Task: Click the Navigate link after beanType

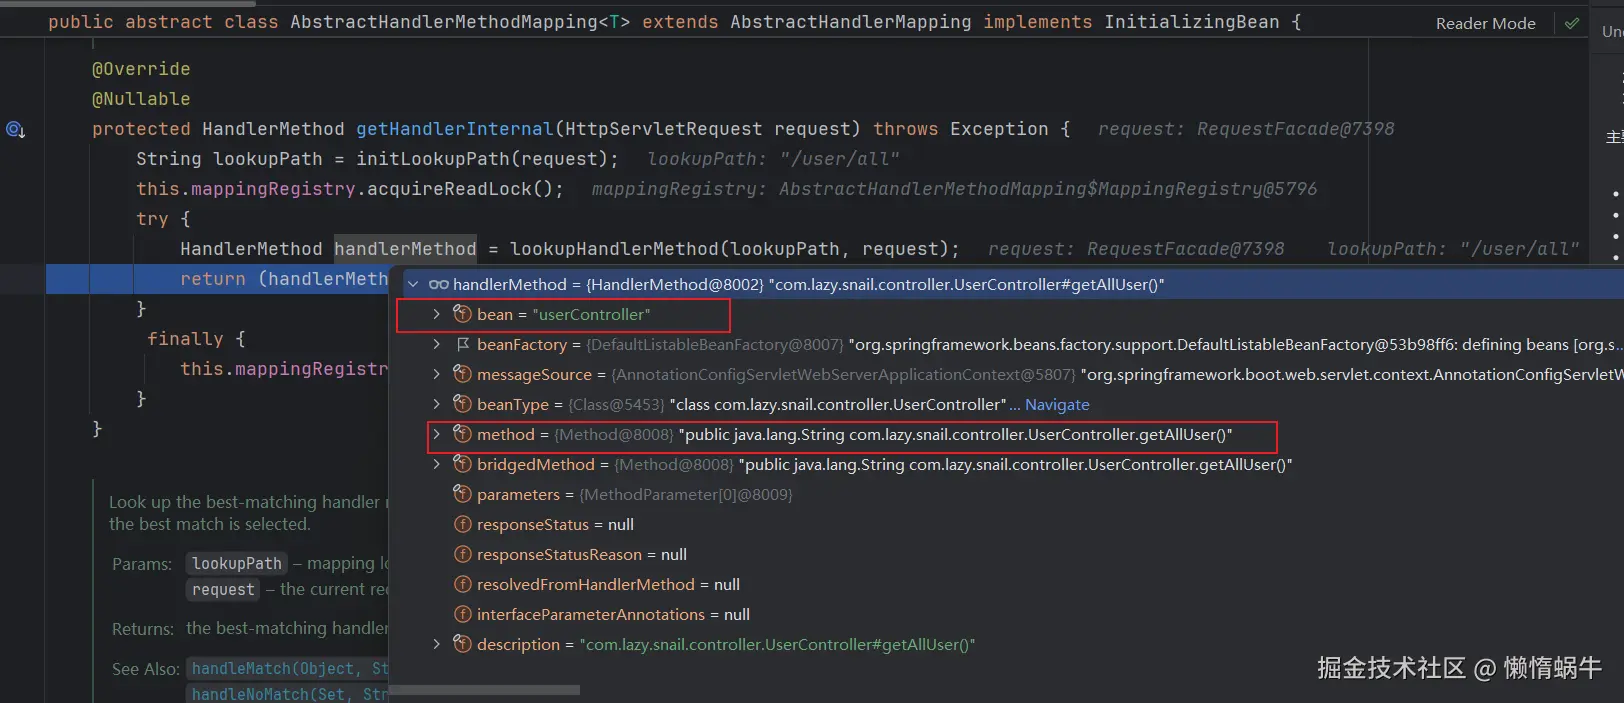Action: pyautogui.click(x=1057, y=405)
